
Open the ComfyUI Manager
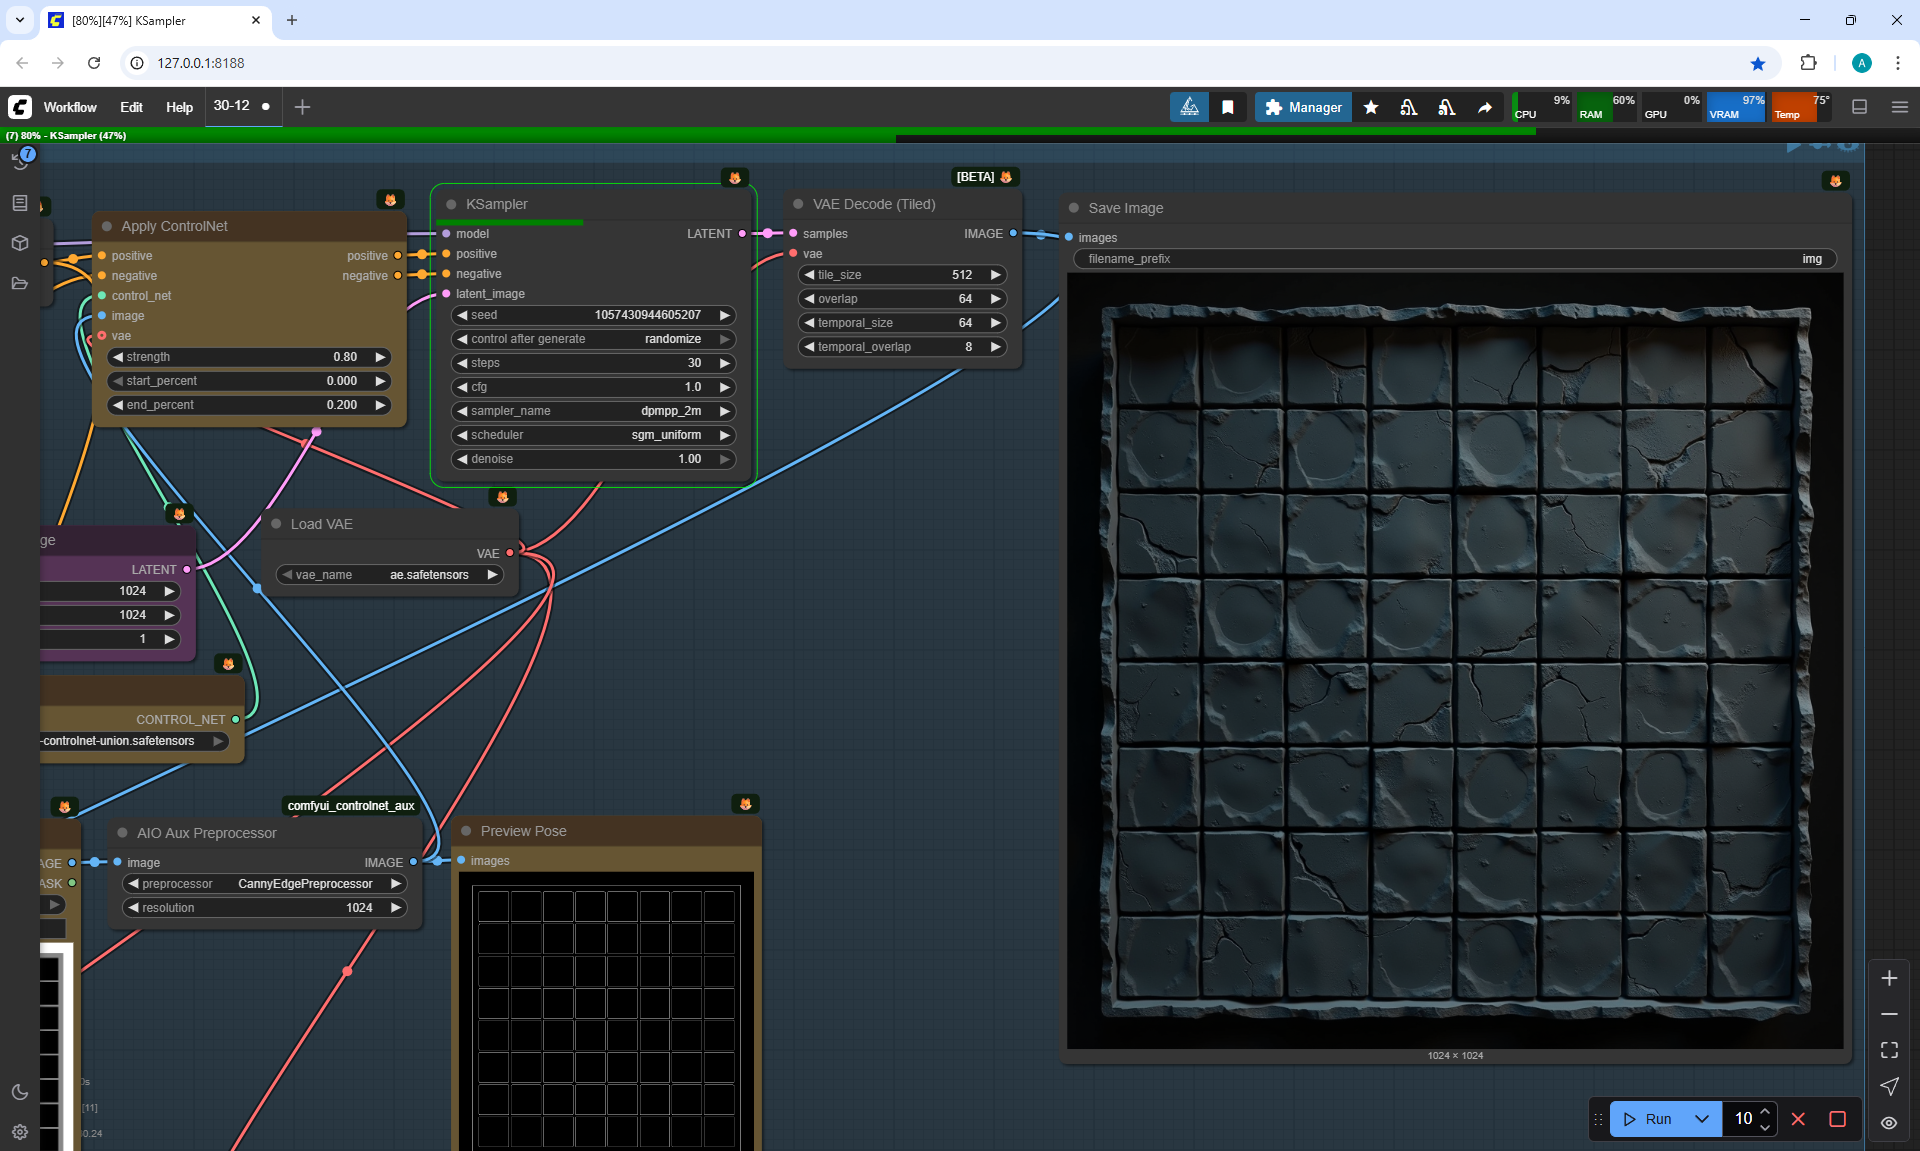(1303, 107)
